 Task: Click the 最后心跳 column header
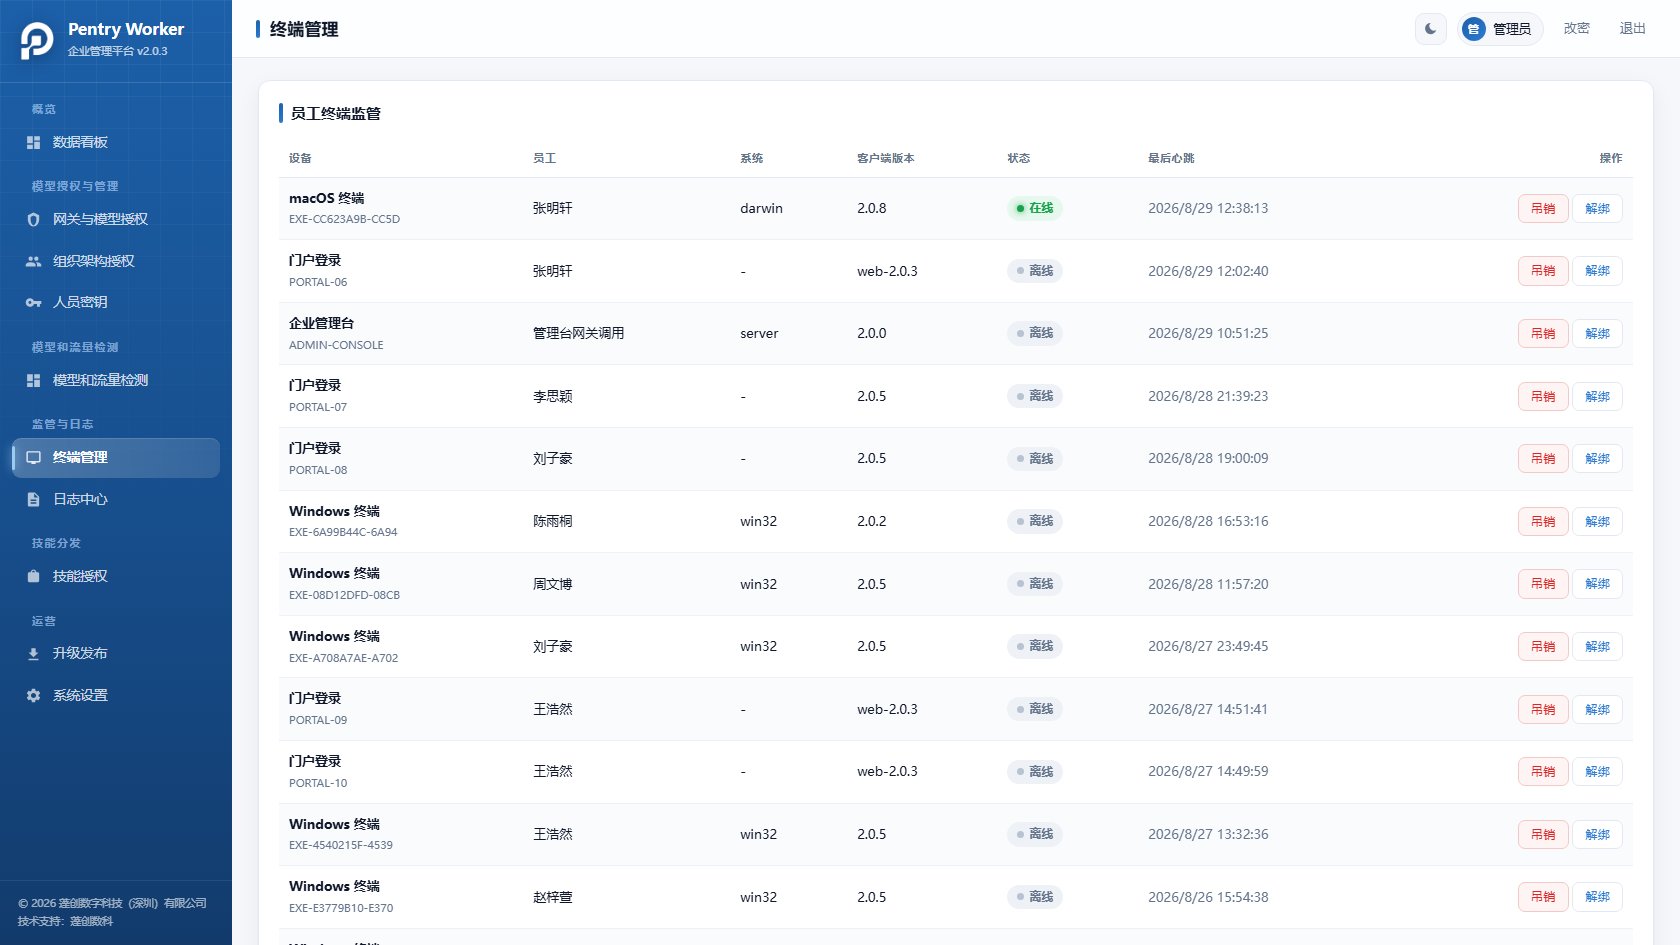coord(1171,159)
